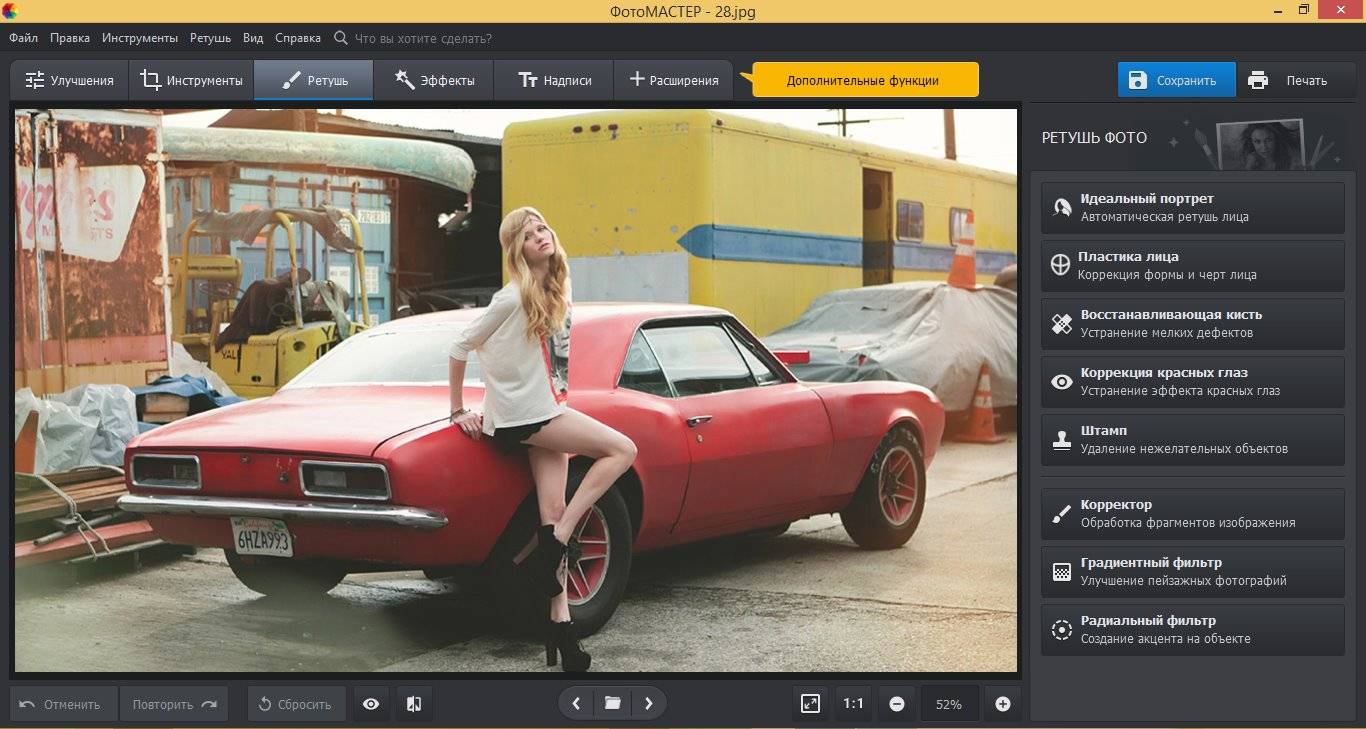The height and width of the screenshot is (729, 1366).
Task: Go to next photo arrow
Action: point(648,703)
